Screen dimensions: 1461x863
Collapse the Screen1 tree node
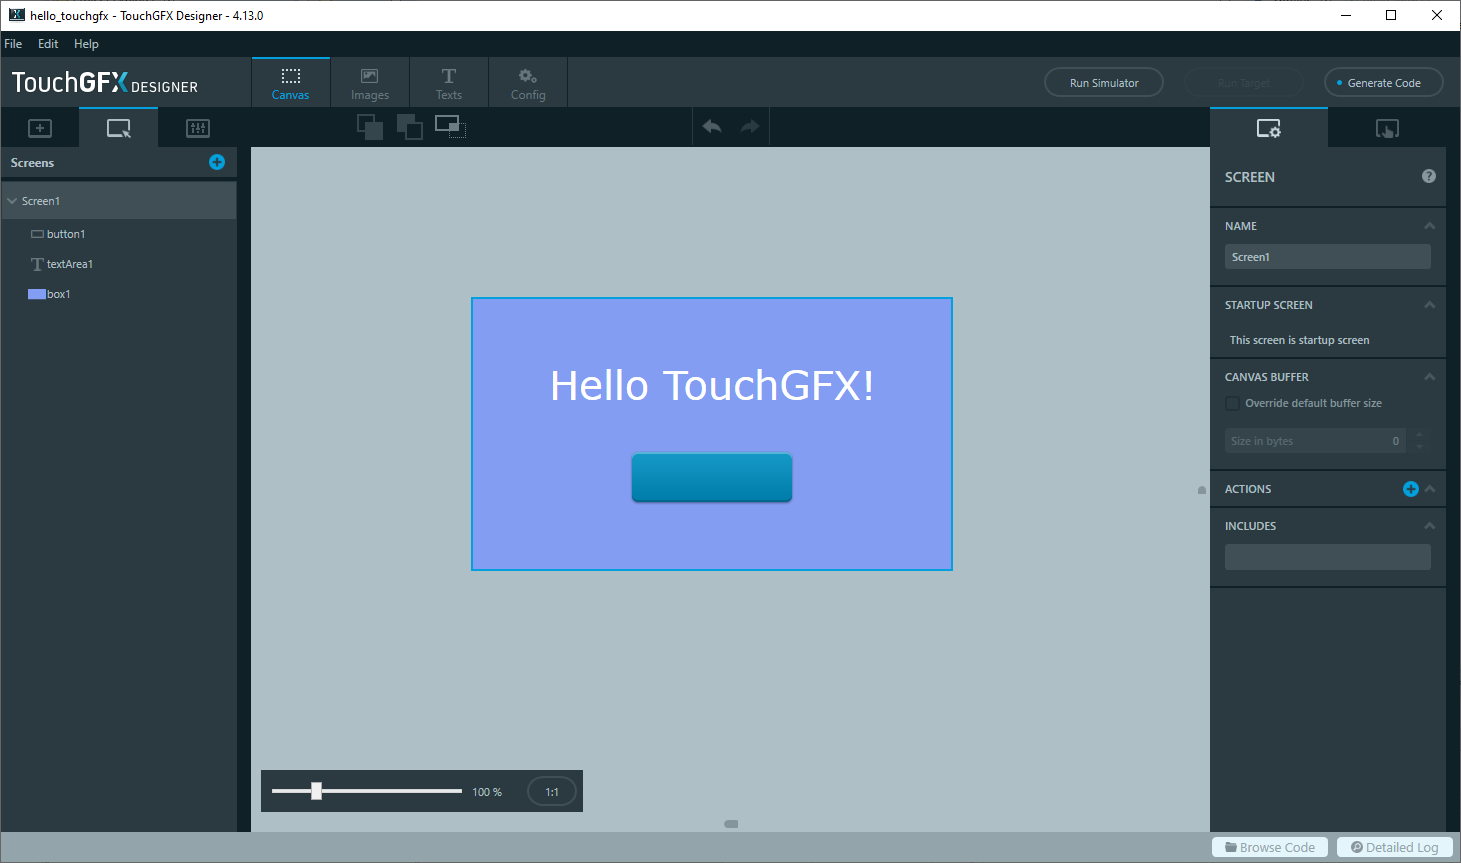pyautogui.click(x=12, y=201)
